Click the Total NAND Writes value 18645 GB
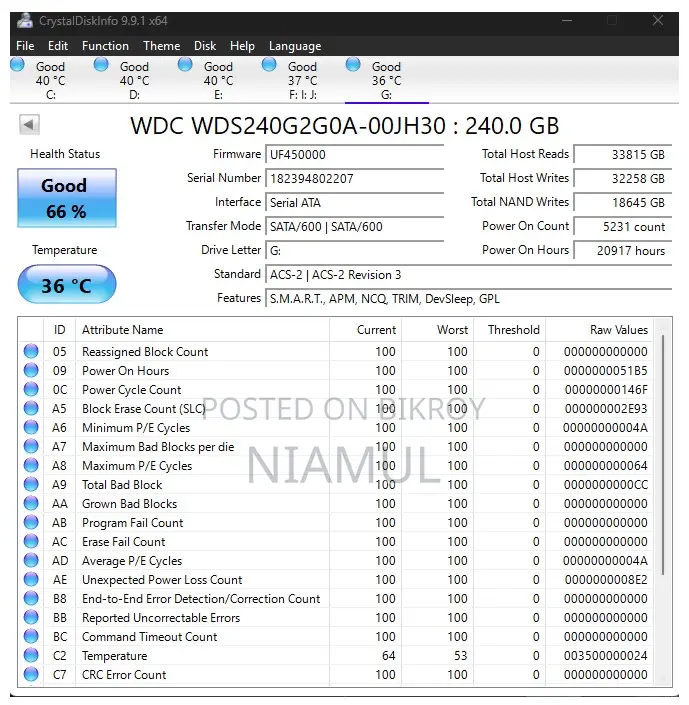 [x=623, y=202]
